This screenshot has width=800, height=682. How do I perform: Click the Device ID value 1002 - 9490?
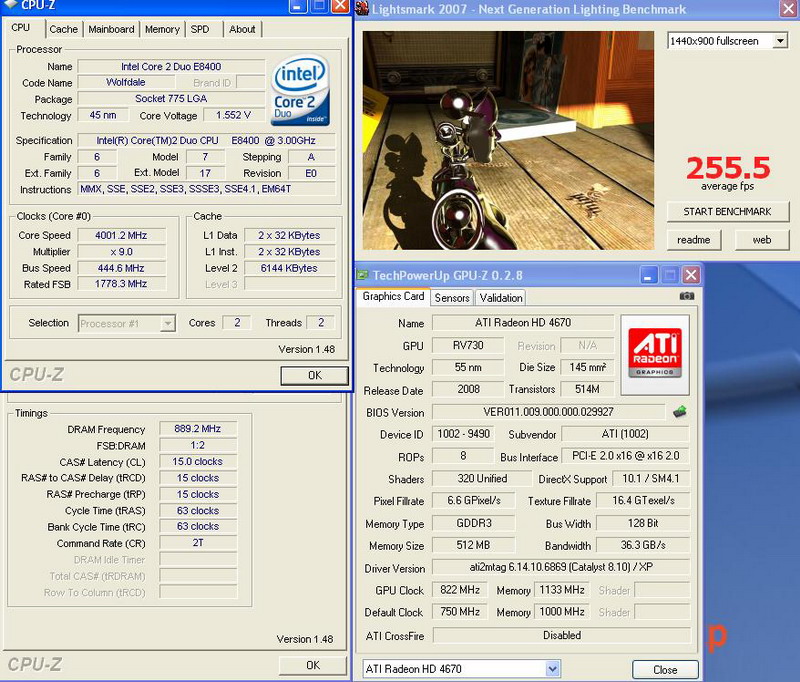pos(463,434)
